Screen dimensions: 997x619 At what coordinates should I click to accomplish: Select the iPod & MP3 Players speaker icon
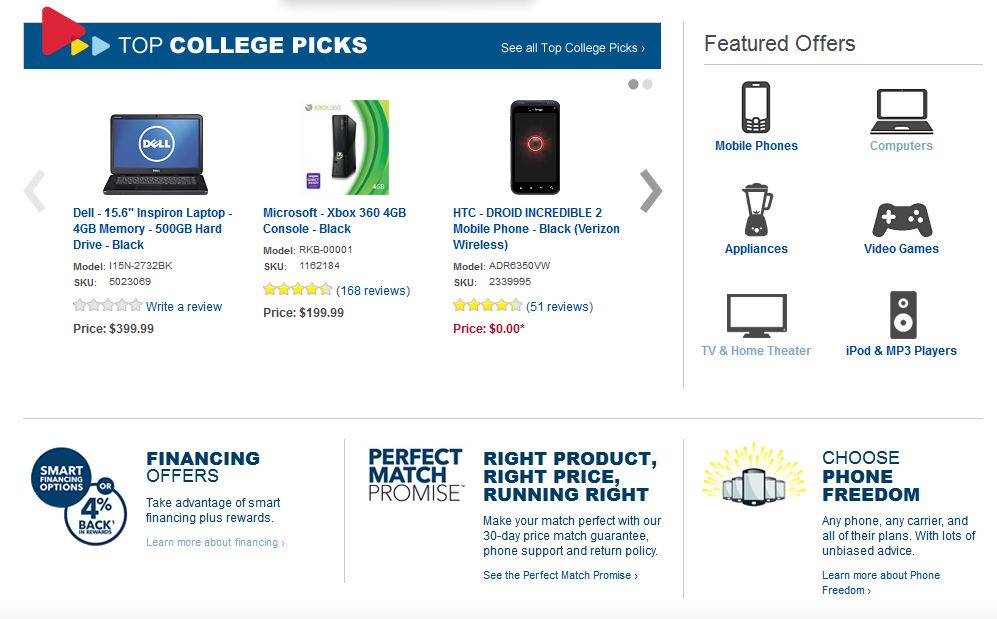902,315
